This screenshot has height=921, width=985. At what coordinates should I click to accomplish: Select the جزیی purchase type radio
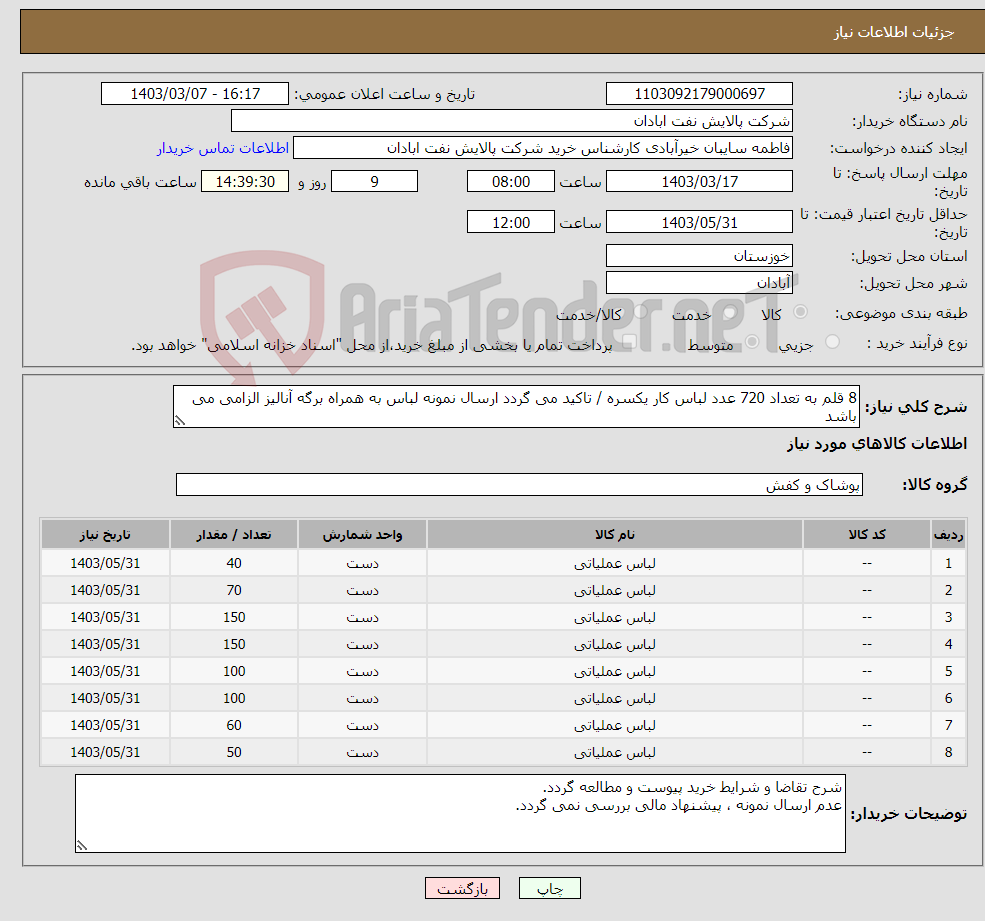[x=832, y=342]
